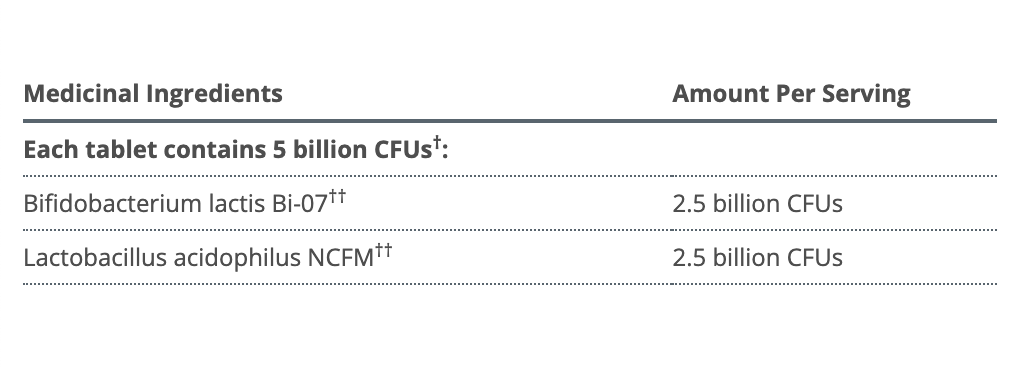
Task: Click the Bi-07 strain label
Action: 300,204
